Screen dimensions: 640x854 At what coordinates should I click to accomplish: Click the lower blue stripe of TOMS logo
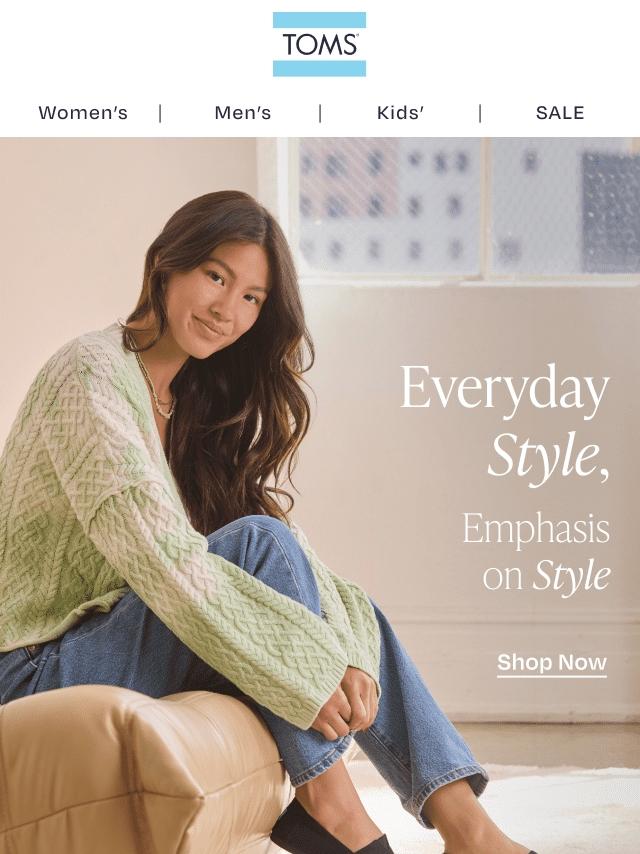pyautogui.click(x=319, y=68)
